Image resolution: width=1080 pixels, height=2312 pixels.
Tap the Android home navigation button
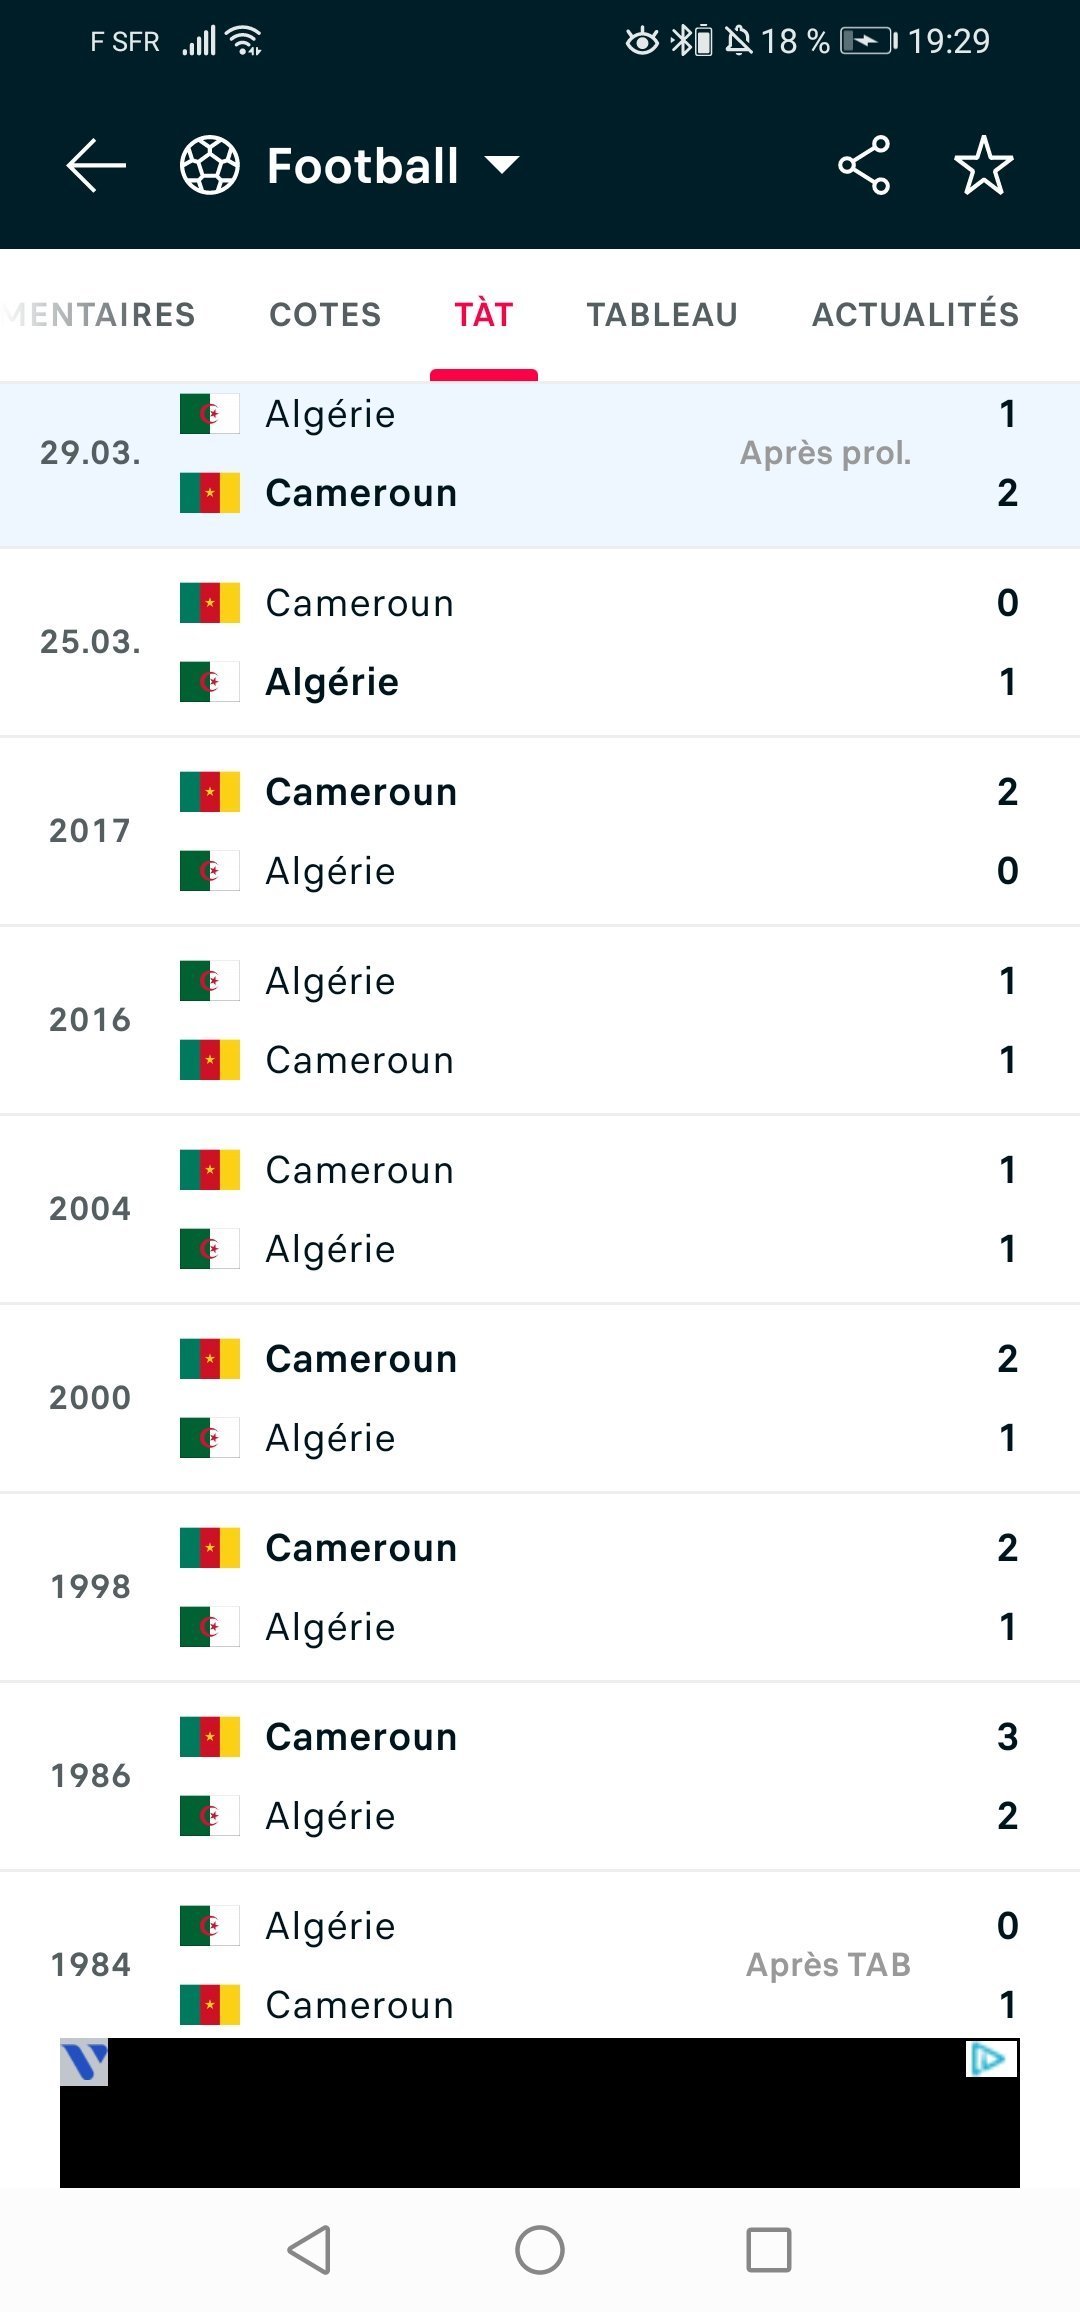tap(540, 2251)
